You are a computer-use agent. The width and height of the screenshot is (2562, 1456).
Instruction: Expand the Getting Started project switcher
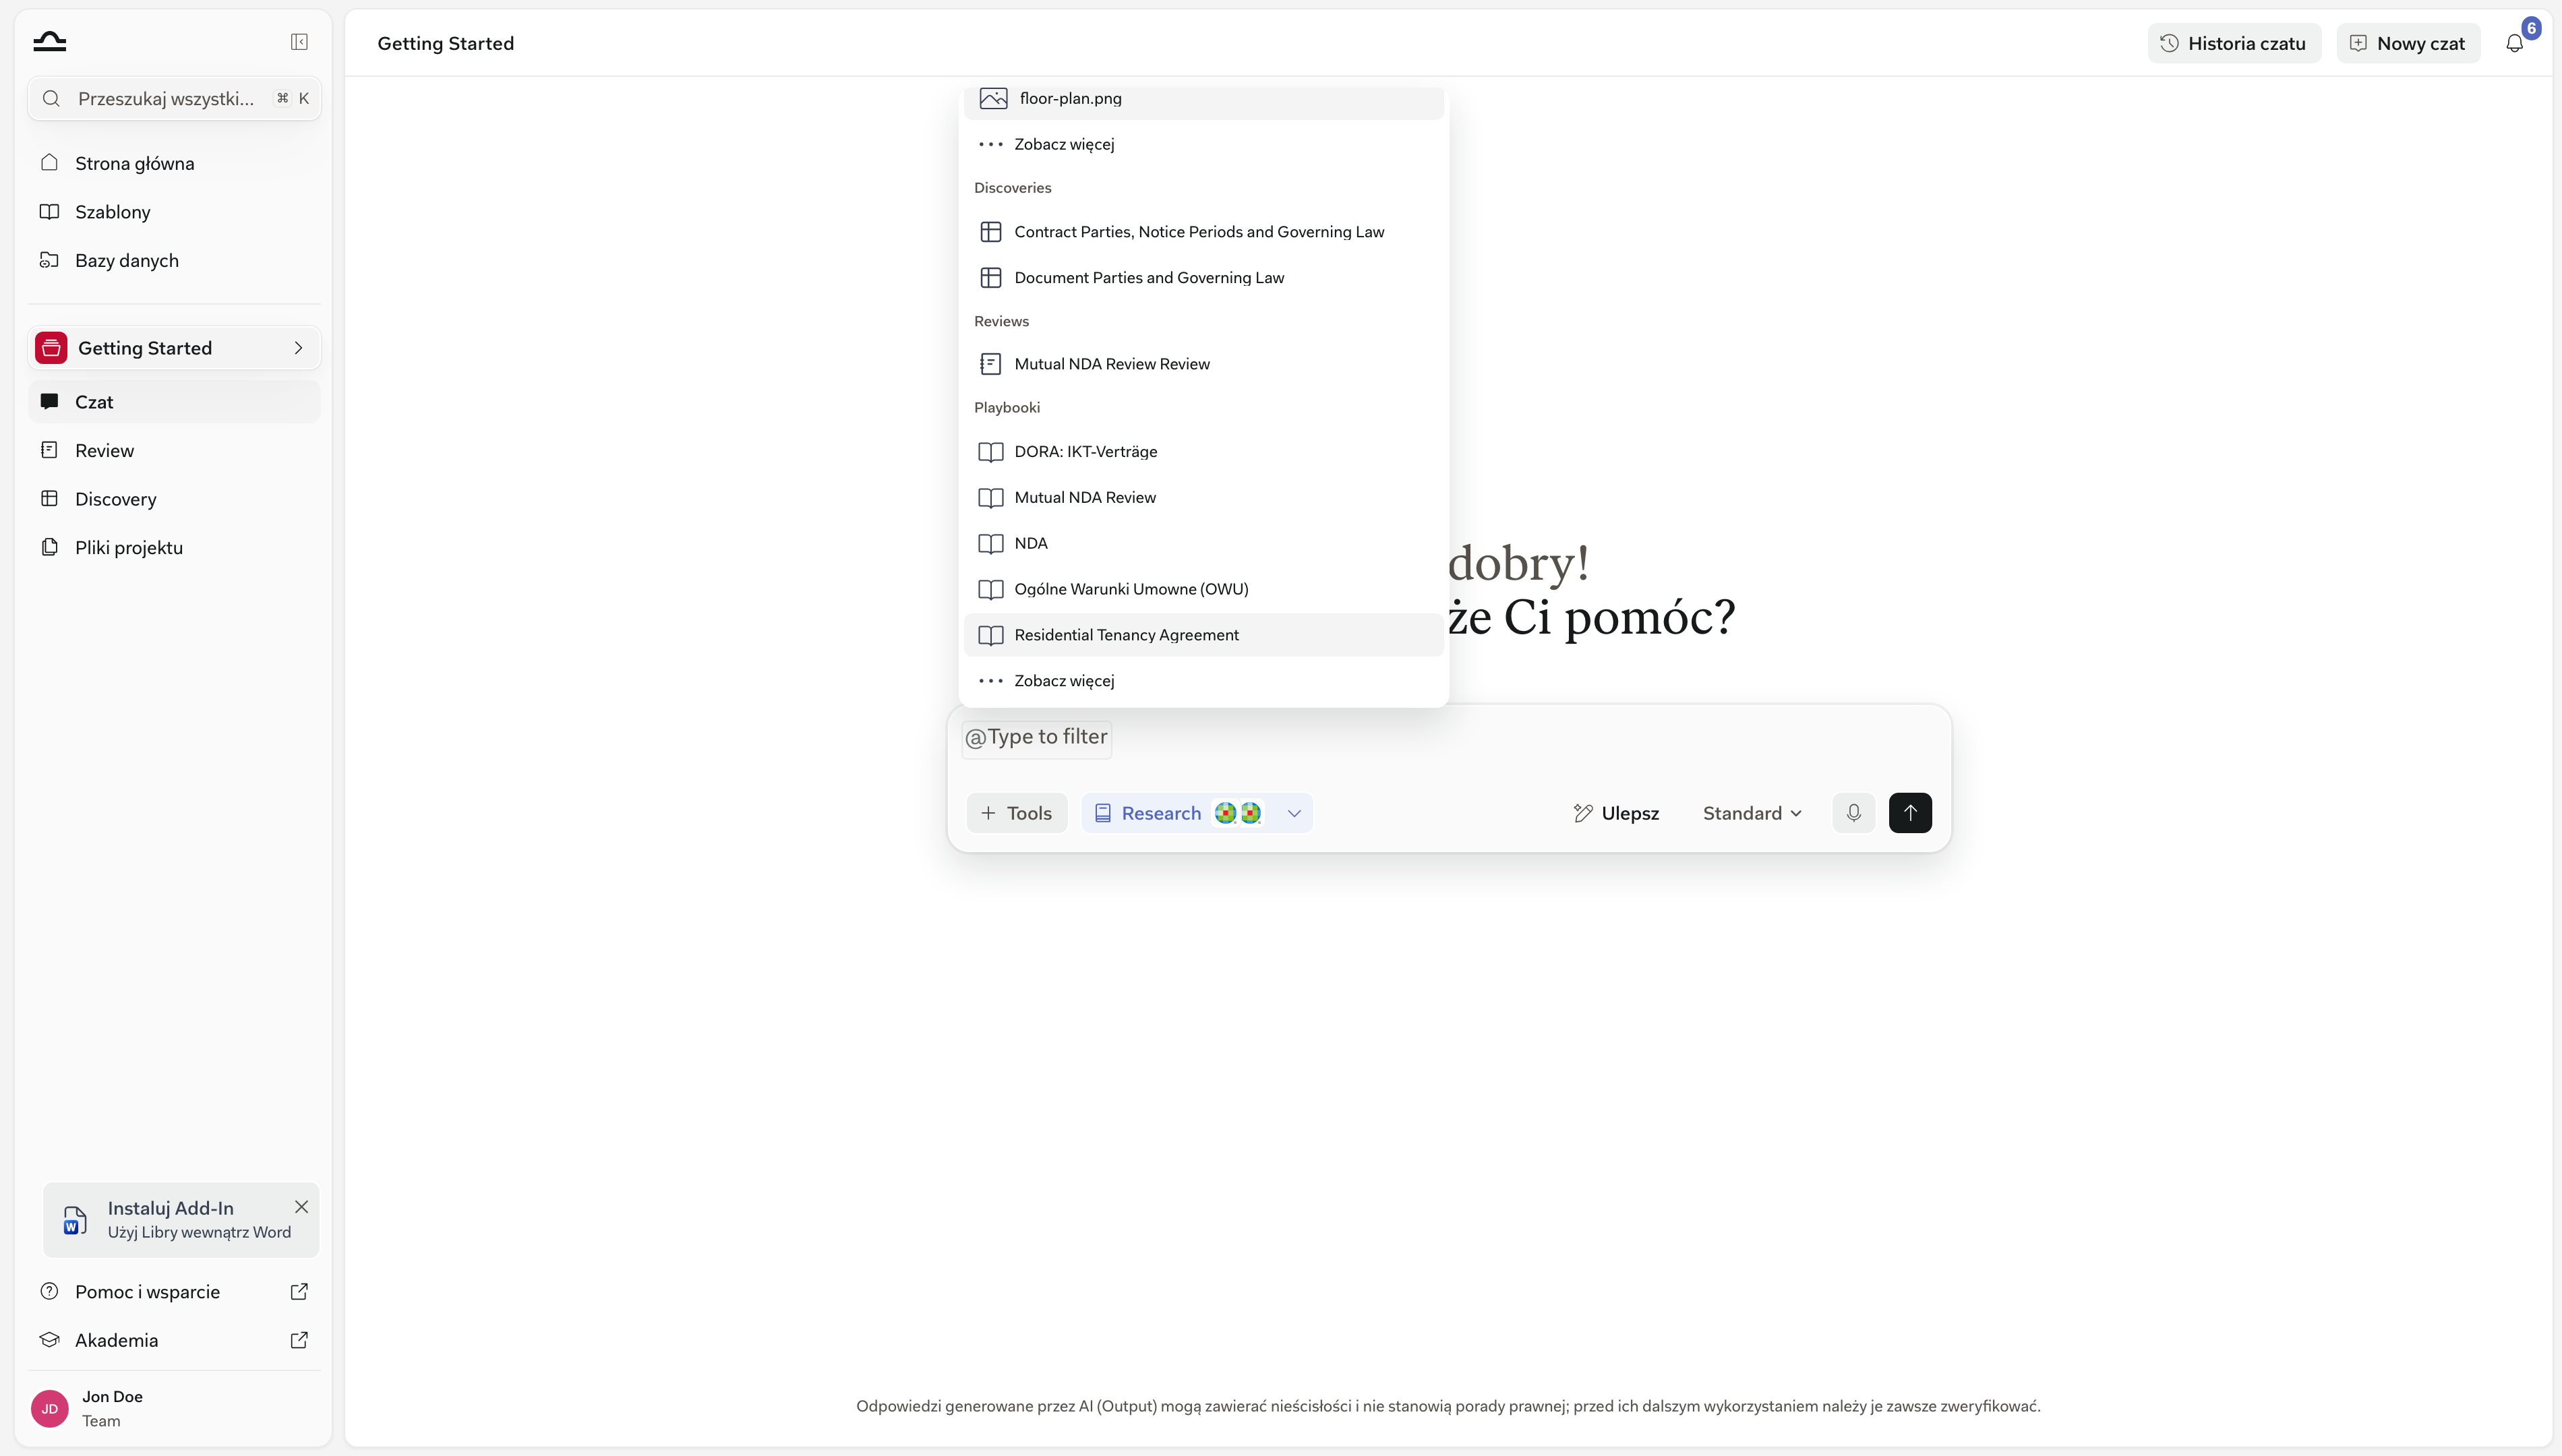tap(174, 348)
